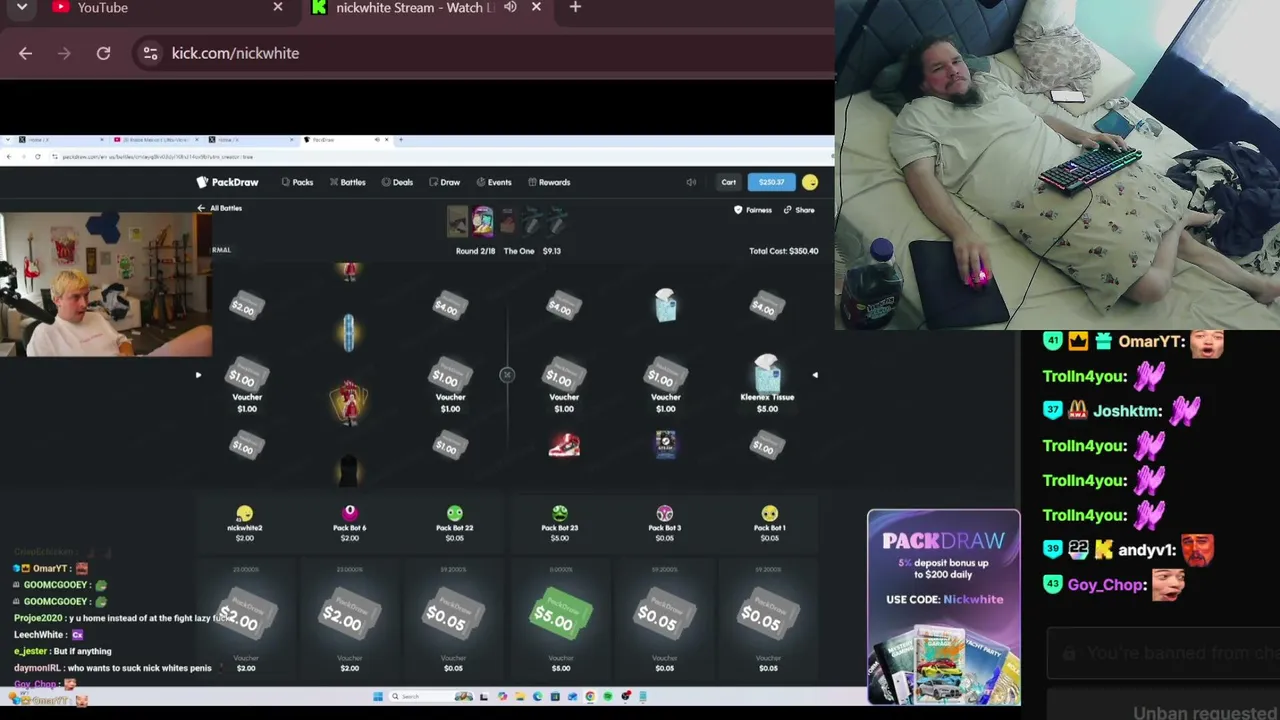Click the PackDraw promo banner
Viewport: 1280px width, 720px height.
click(x=944, y=607)
